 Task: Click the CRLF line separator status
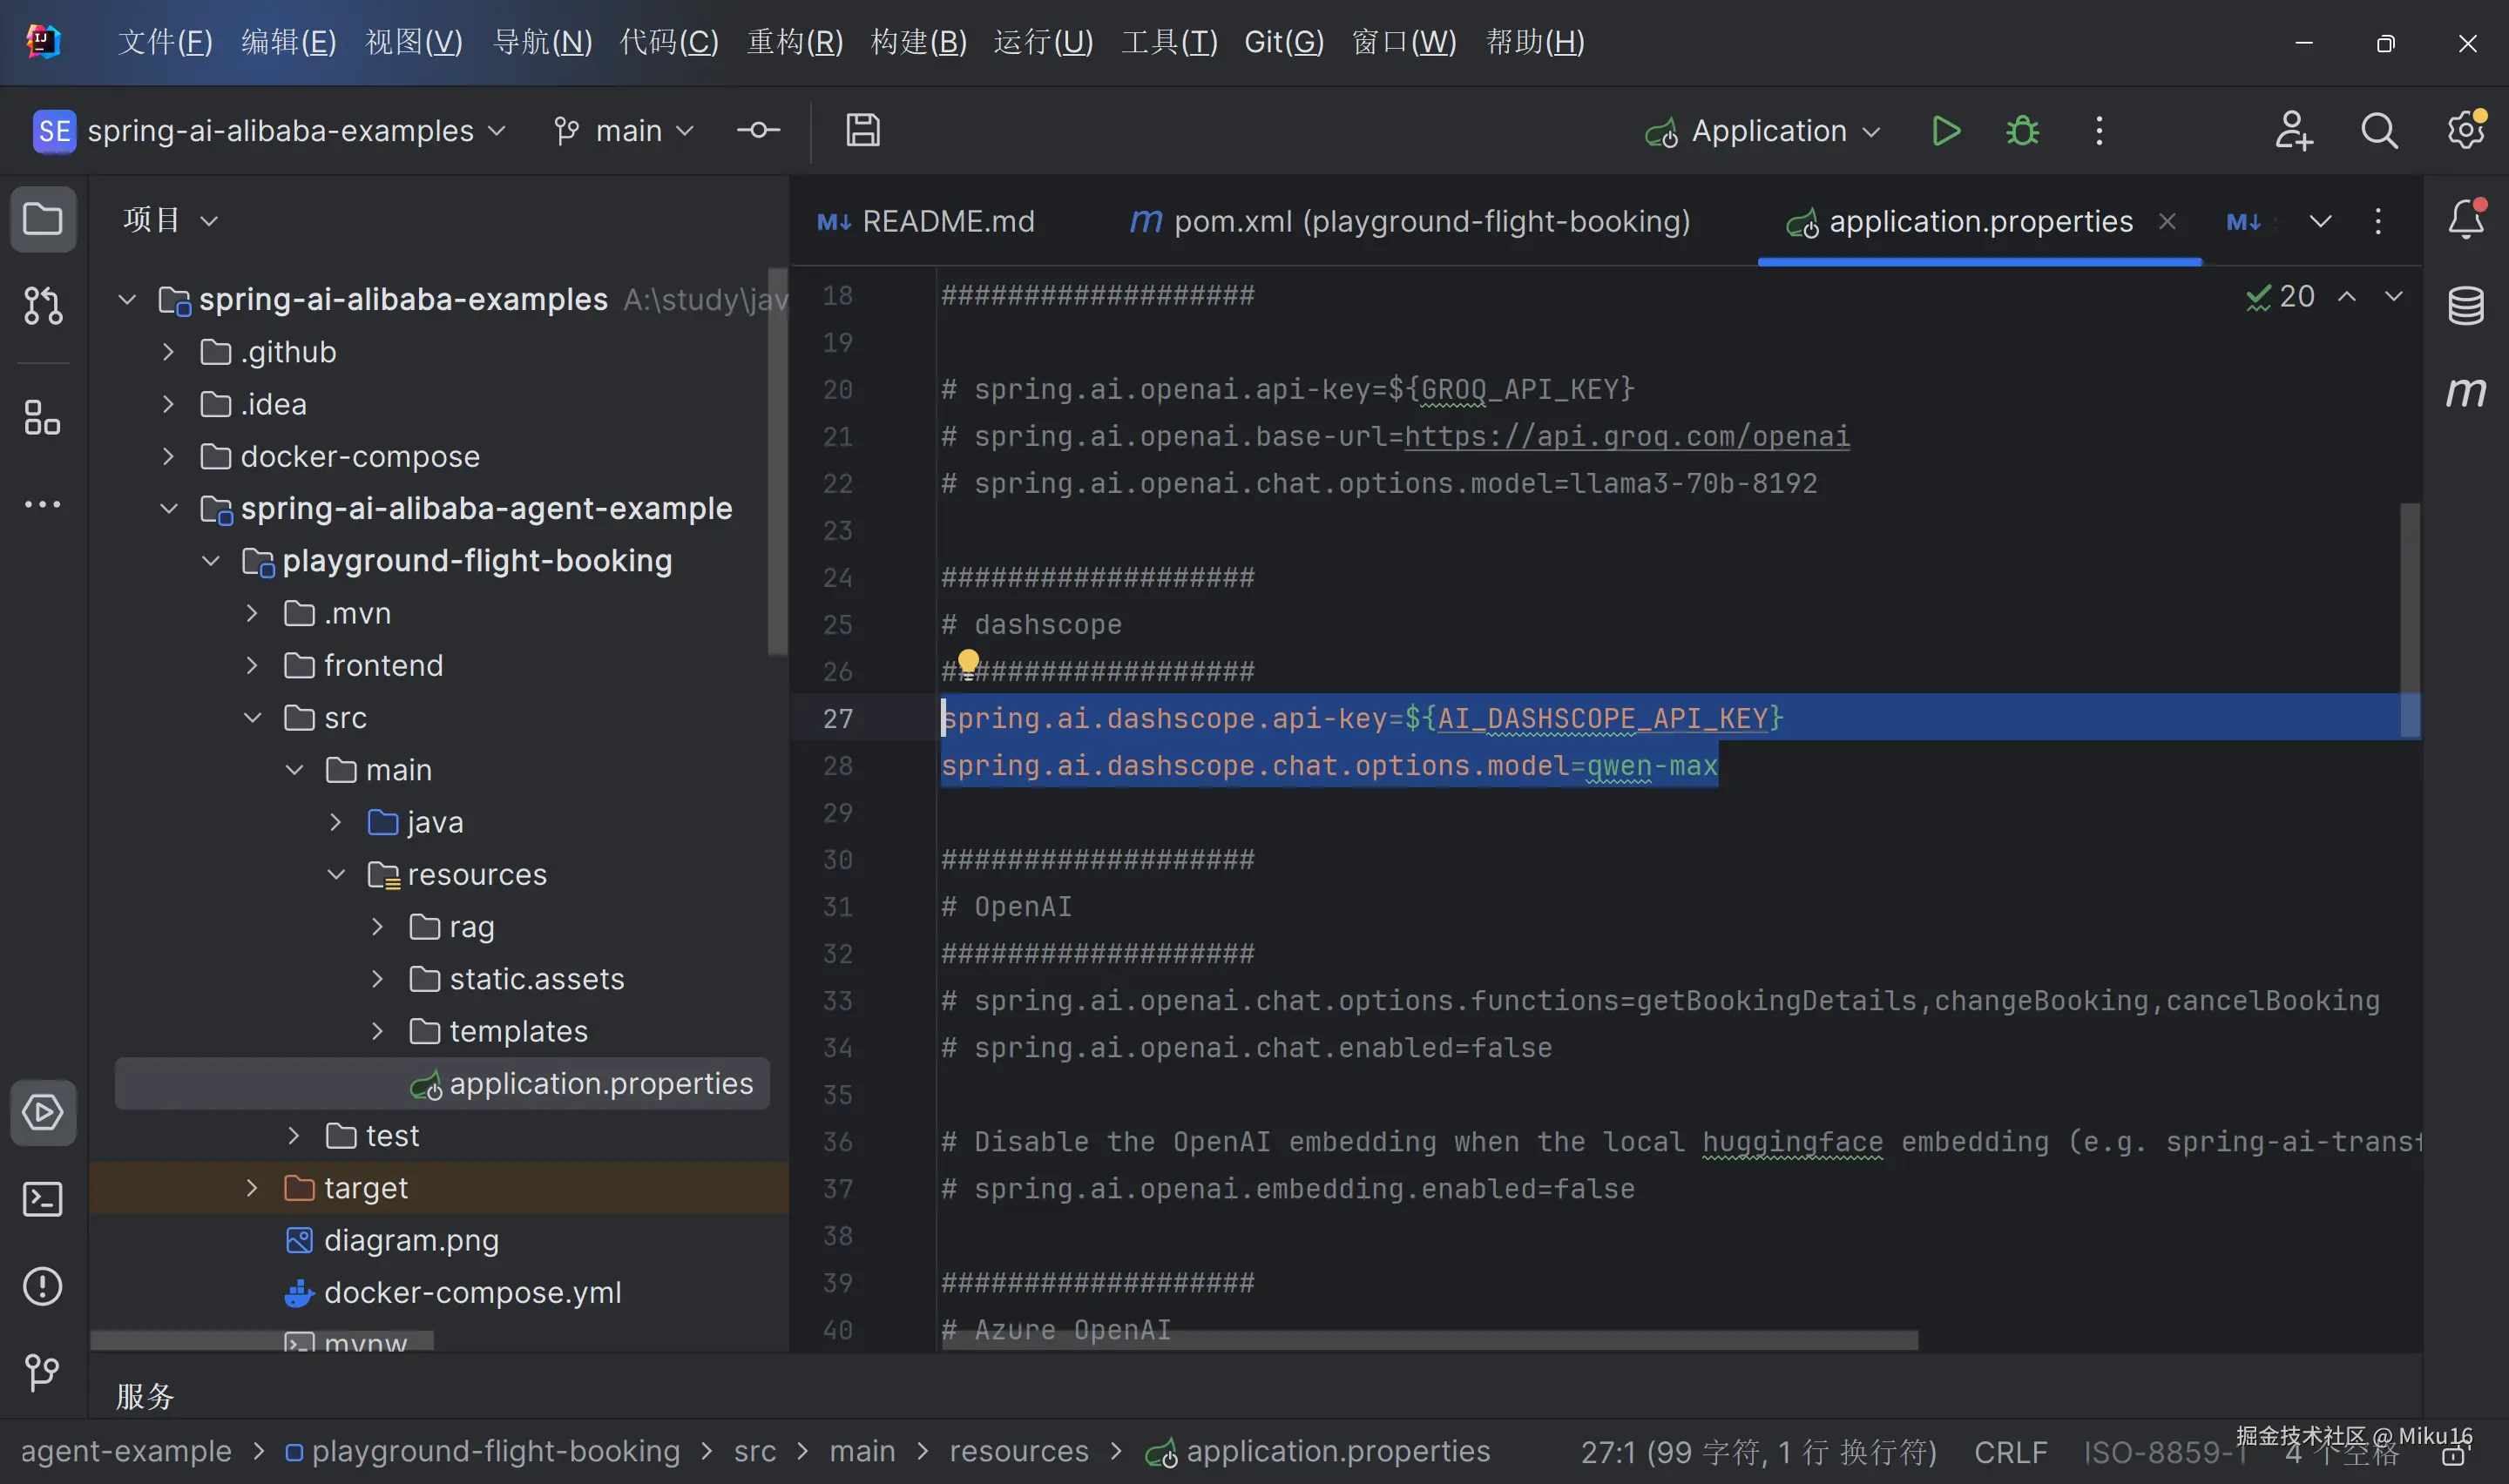click(x=2009, y=1451)
